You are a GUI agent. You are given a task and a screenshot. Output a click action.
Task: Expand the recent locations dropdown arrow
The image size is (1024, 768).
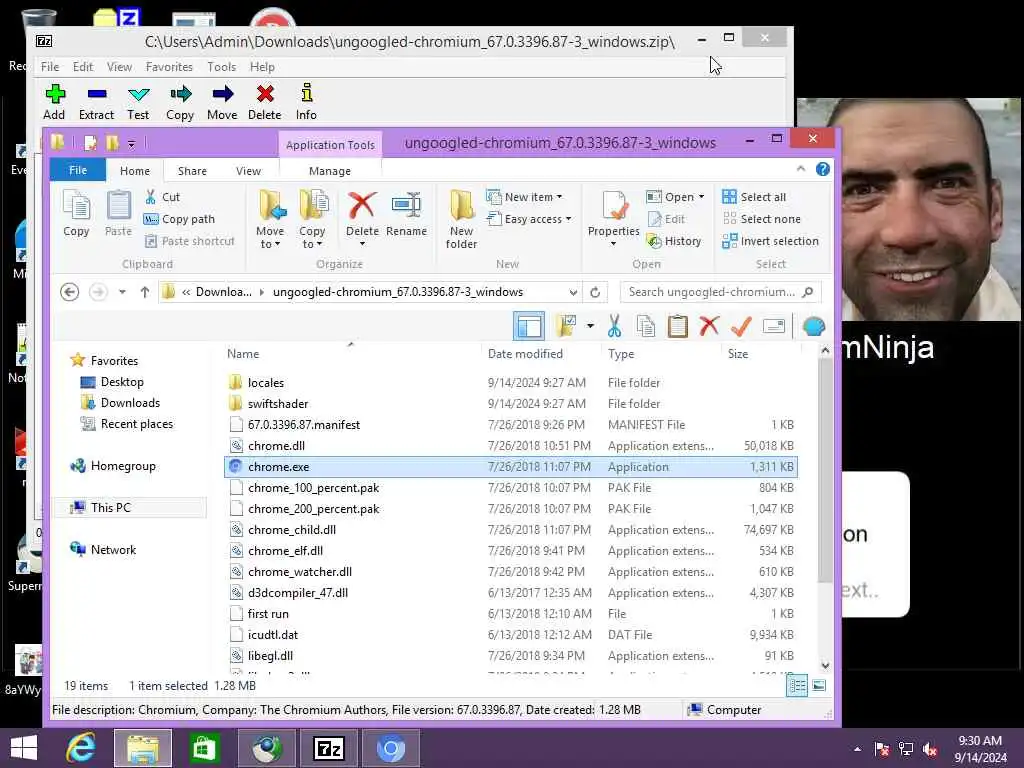pyautogui.click(x=122, y=292)
